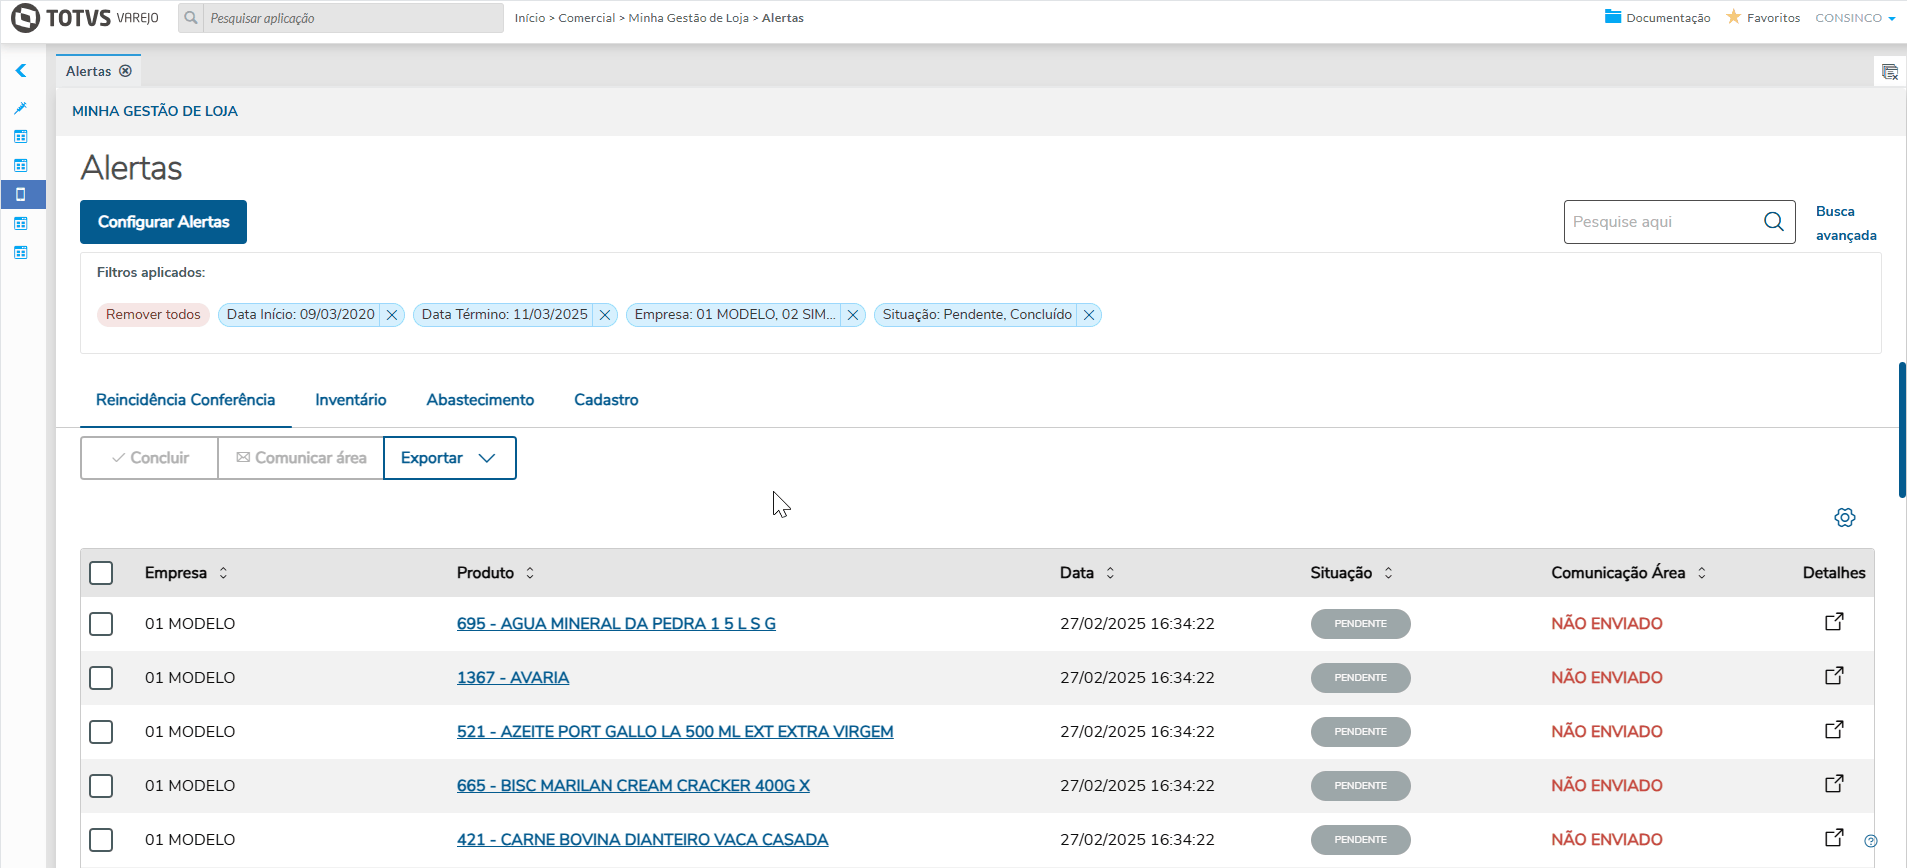
Task: Sort table by Data column
Action: 1110,573
